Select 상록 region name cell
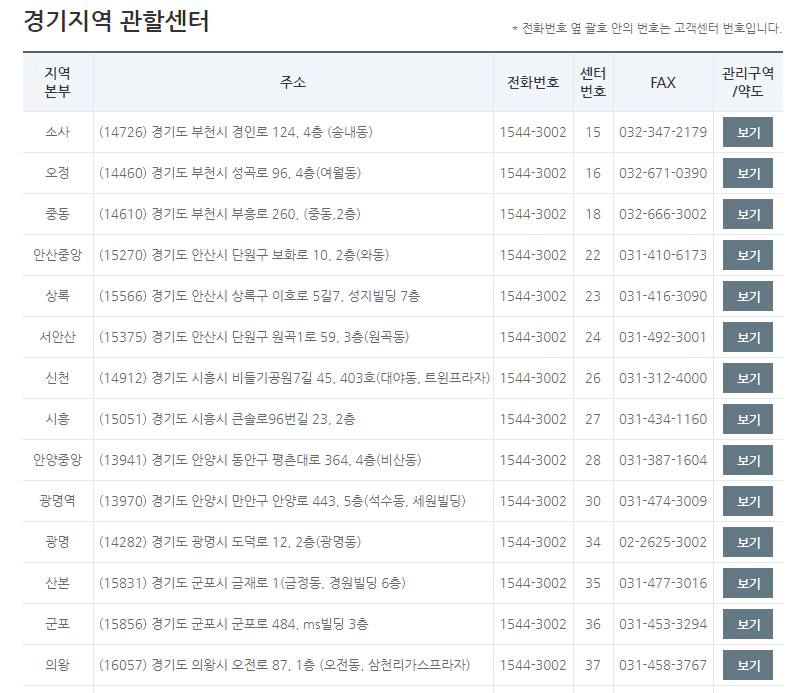The height and width of the screenshot is (693, 799). (58, 296)
